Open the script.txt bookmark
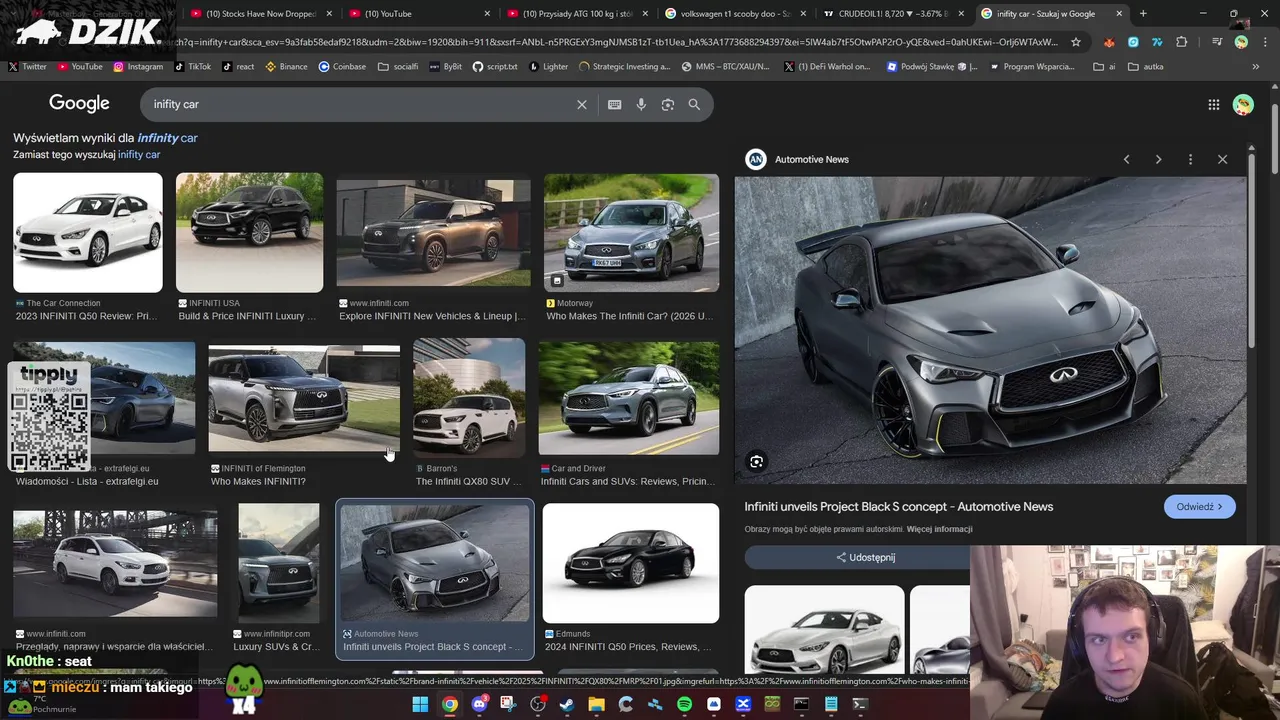 (x=494, y=66)
